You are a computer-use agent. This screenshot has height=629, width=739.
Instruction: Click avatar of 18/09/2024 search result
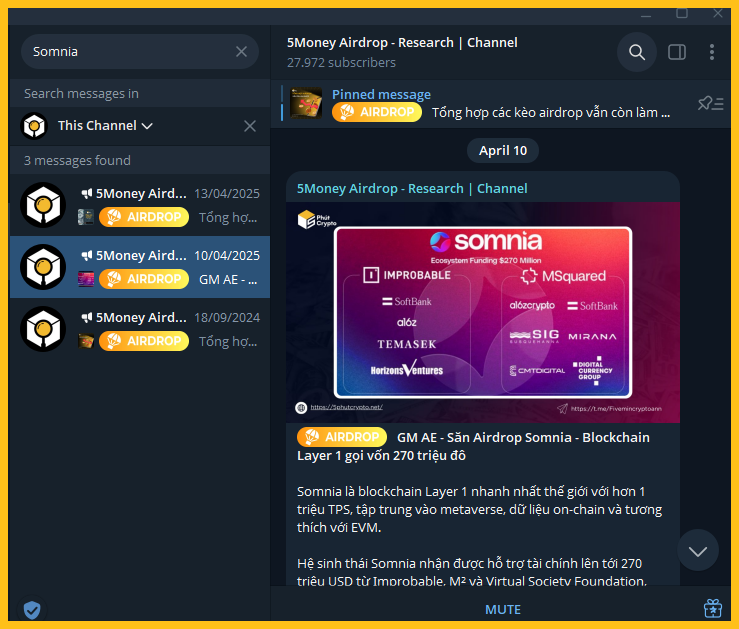(43, 329)
